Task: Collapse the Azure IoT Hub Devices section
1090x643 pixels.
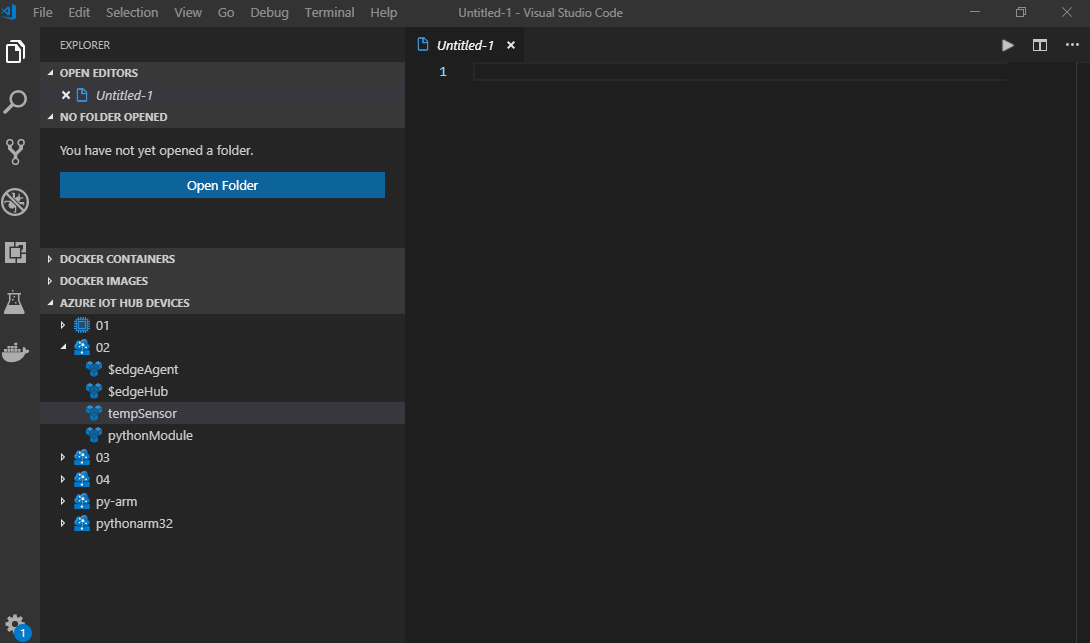Action: (50, 303)
